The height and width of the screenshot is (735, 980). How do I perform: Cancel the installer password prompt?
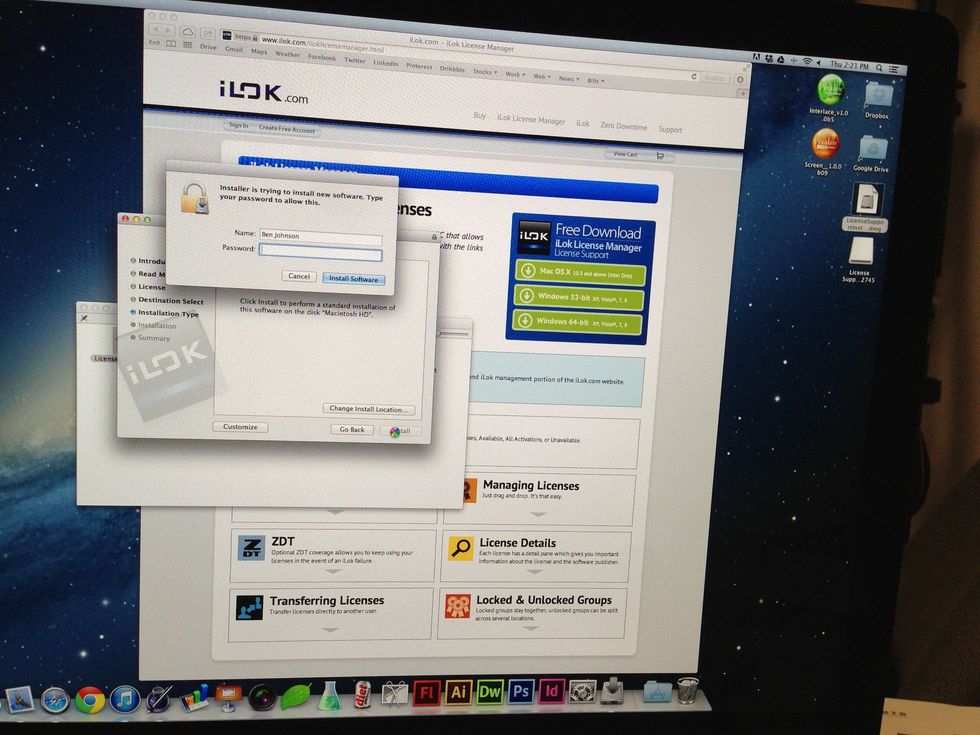coord(298,276)
